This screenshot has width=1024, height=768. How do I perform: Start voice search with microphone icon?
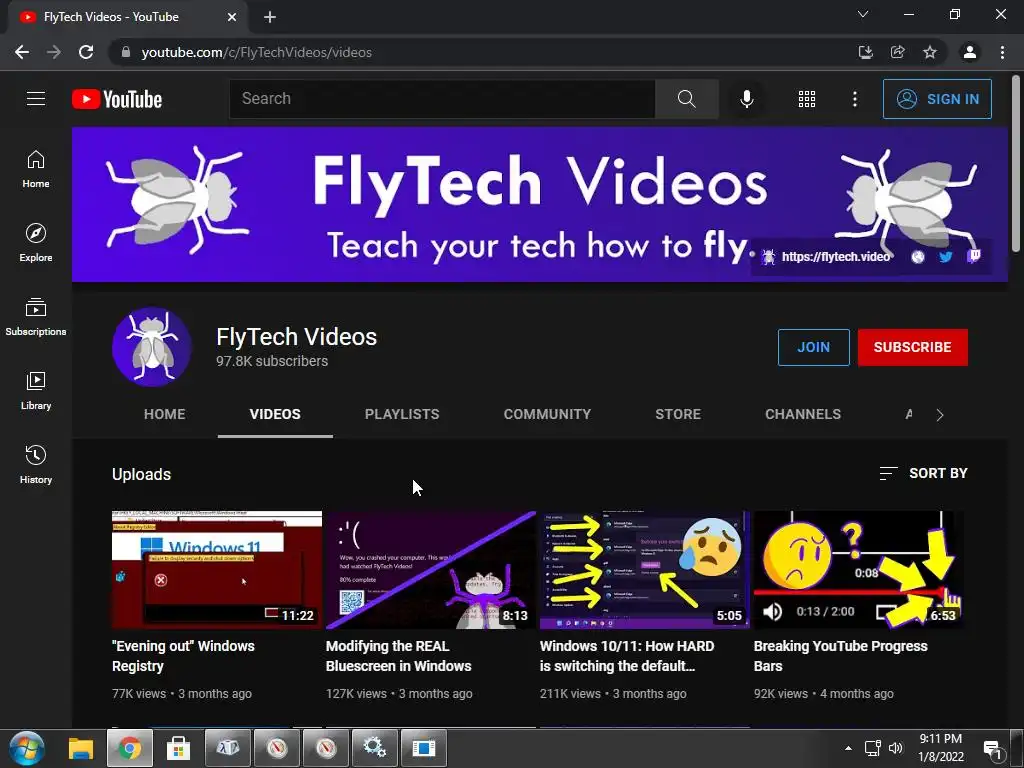(x=746, y=99)
